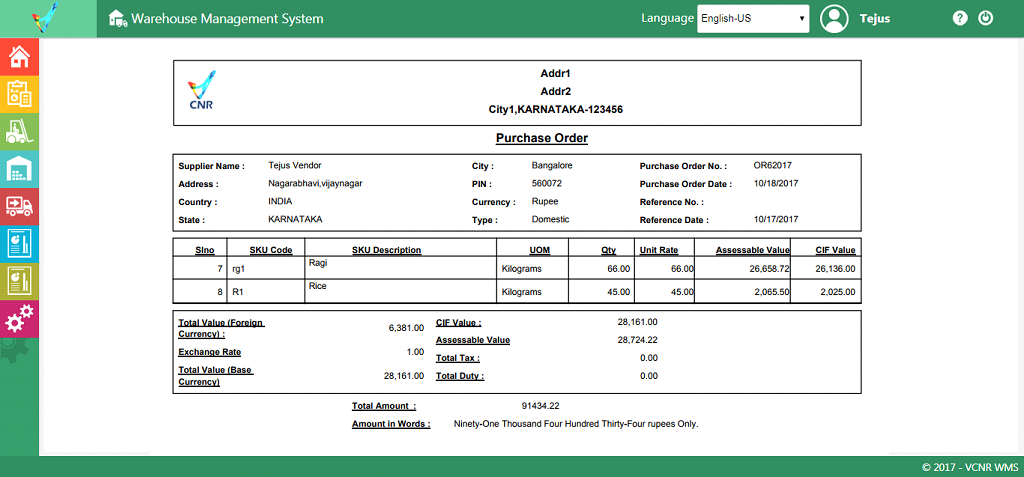Click the Total Duty label
1024x477 pixels.
[460, 376]
